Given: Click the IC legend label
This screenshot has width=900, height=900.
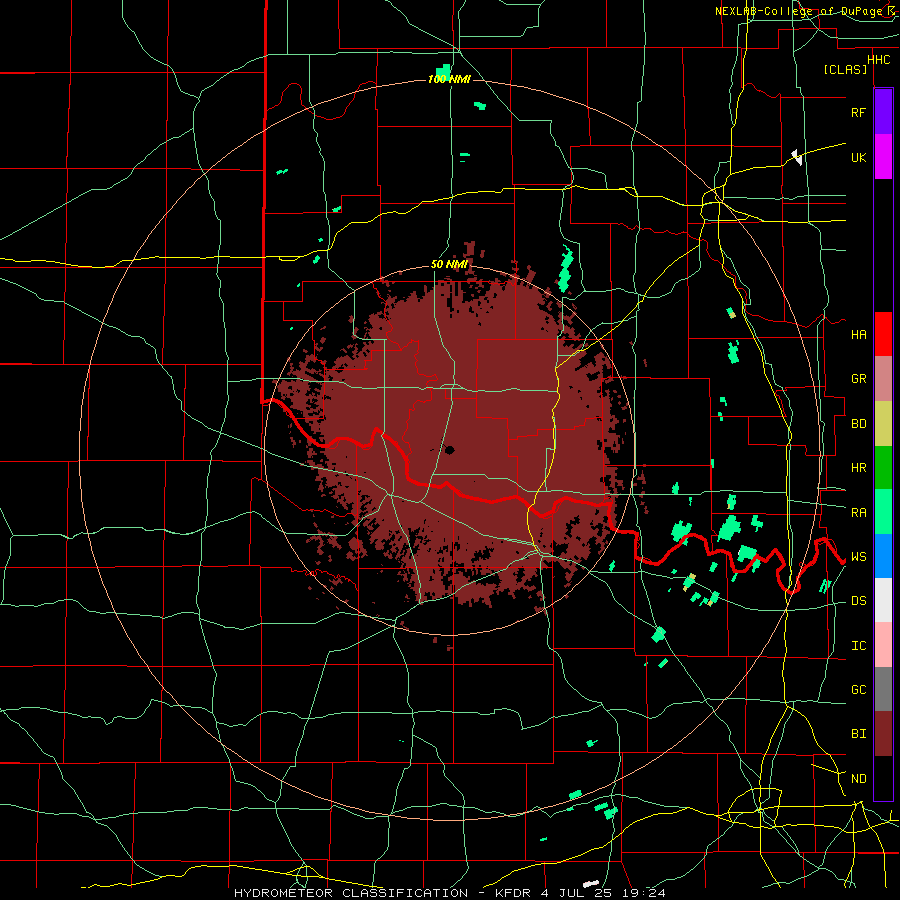Looking at the screenshot, I should point(858,646).
